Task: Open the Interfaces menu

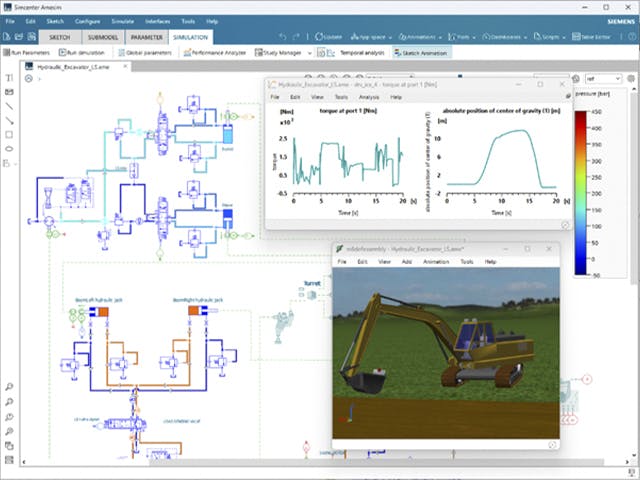Action: [158, 21]
